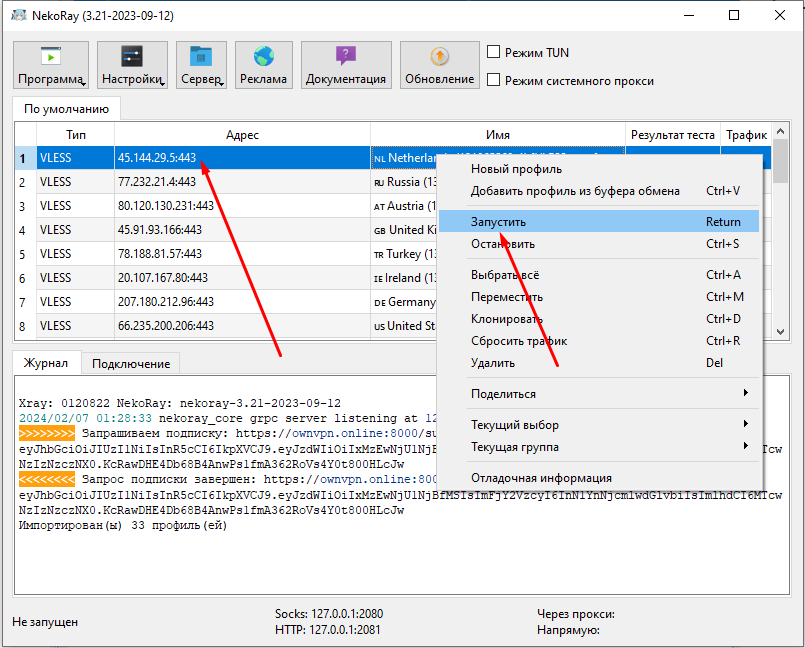The image size is (805, 648).
Task: Switch to the Подключение tab
Action: click(131, 364)
